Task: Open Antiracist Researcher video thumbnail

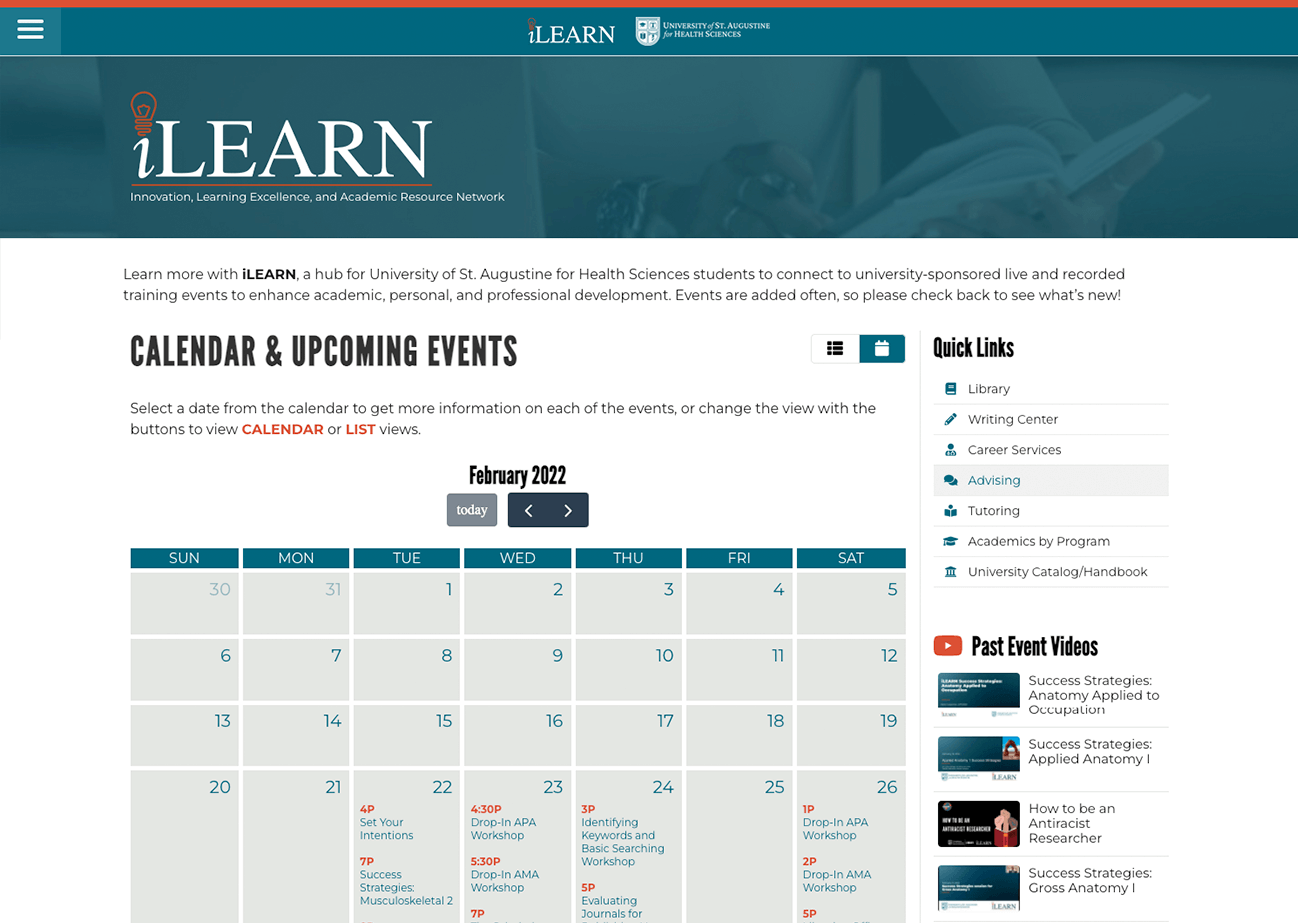Action: 978,823
